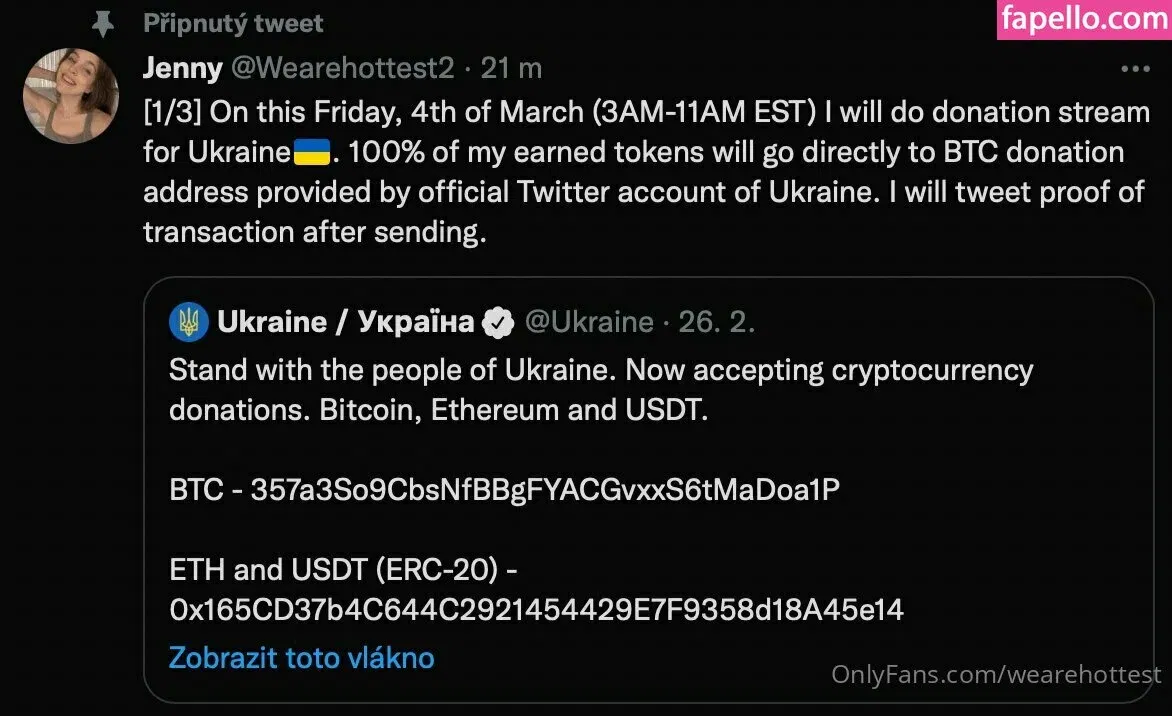The width and height of the screenshot is (1172, 716).
Task: Open the tweet via 21 m timestamp
Action: (x=511, y=69)
